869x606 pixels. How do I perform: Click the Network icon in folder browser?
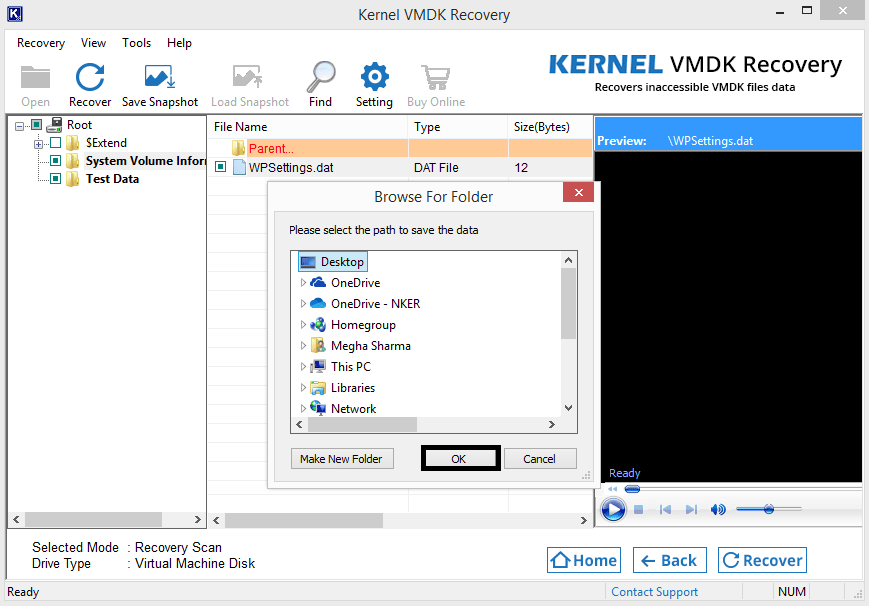coord(318,408)
